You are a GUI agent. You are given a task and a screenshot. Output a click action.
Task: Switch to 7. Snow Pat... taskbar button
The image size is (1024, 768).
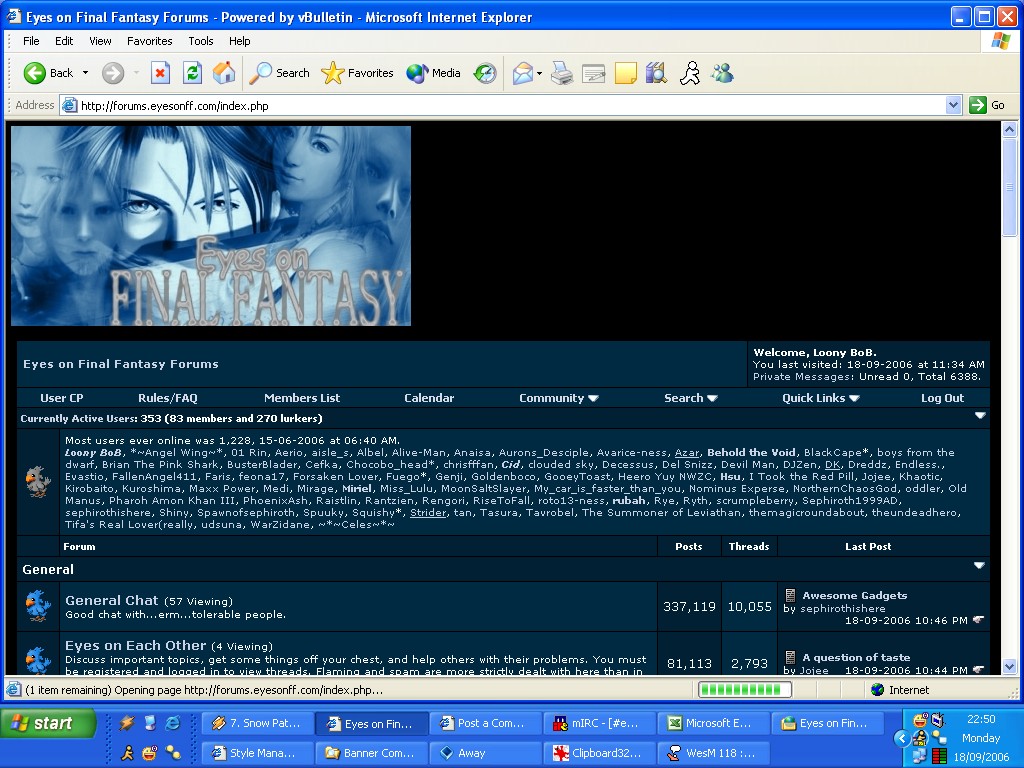point(257,723)
